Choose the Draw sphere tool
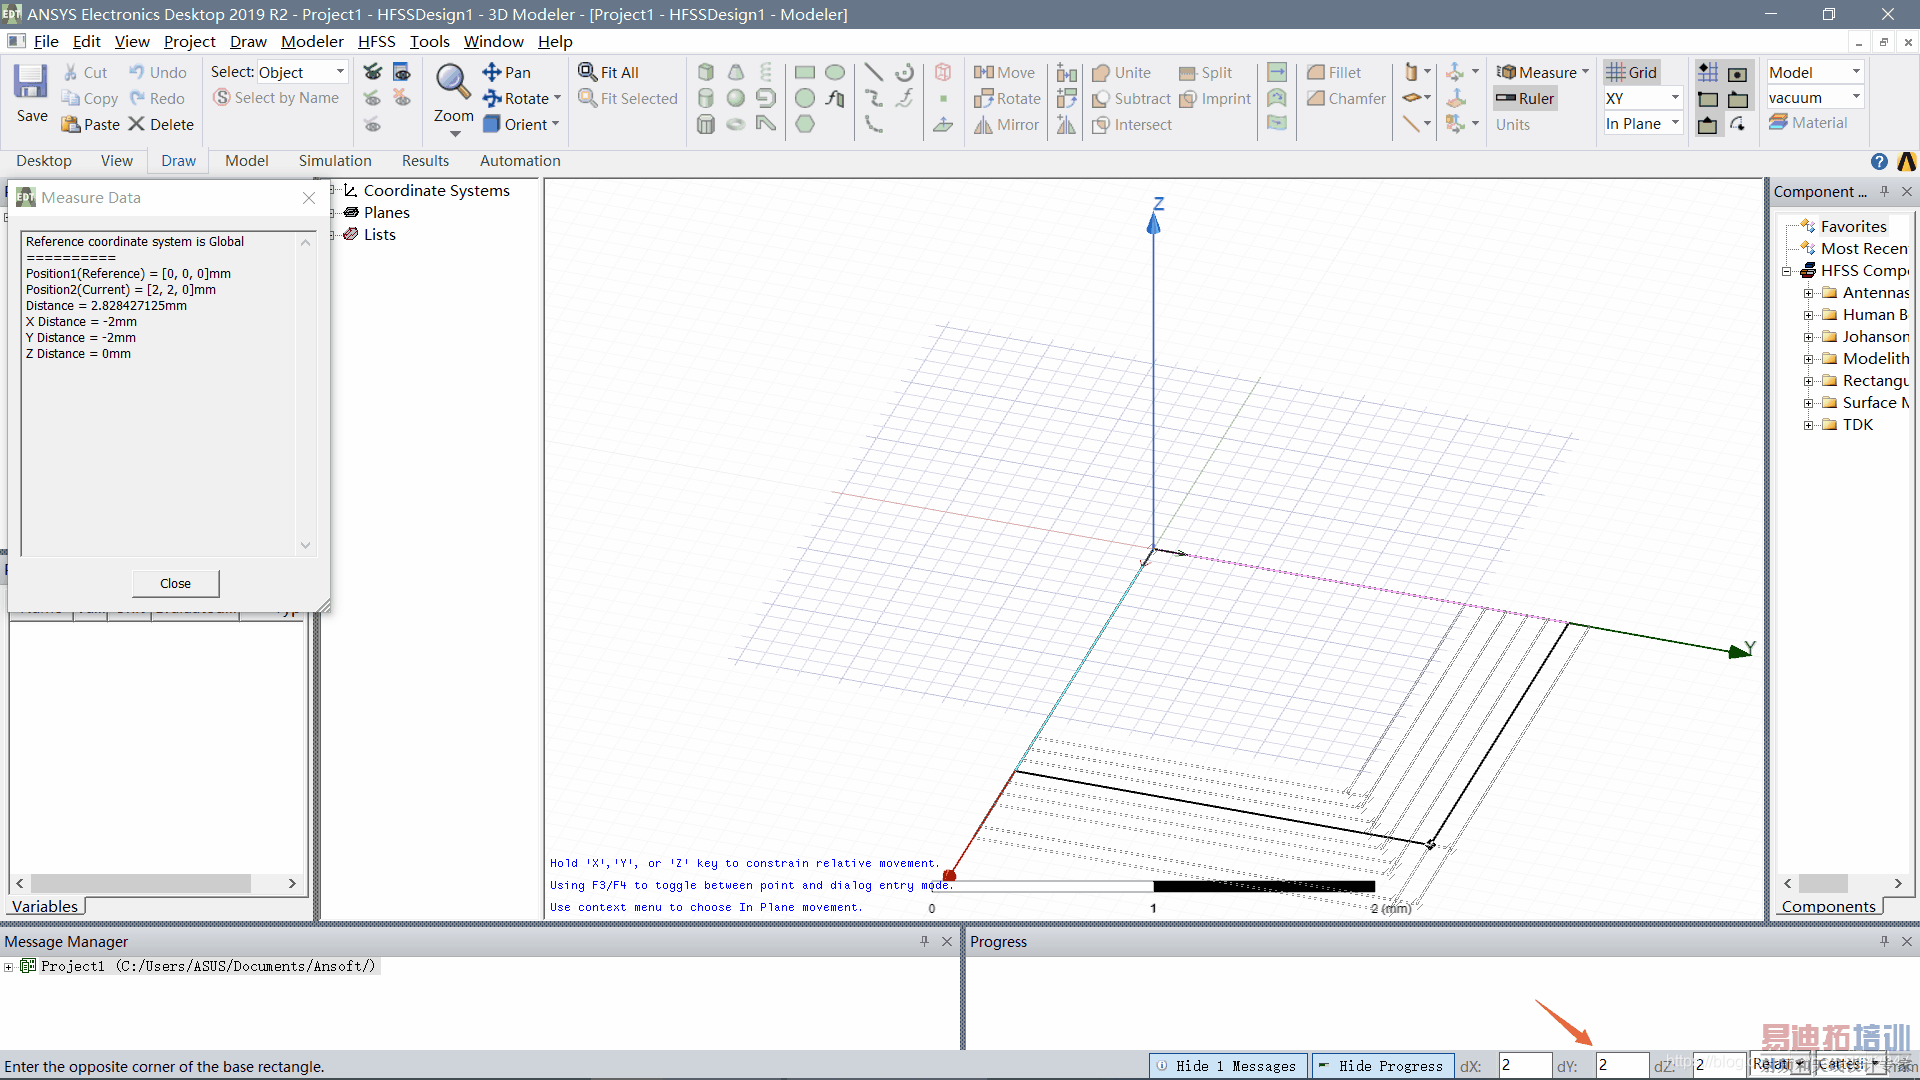 736,98
